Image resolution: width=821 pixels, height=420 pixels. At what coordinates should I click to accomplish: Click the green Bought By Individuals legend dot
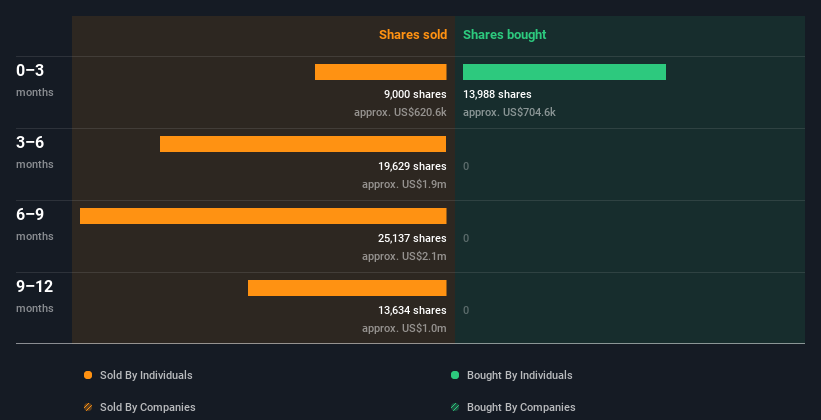point(455,375)
